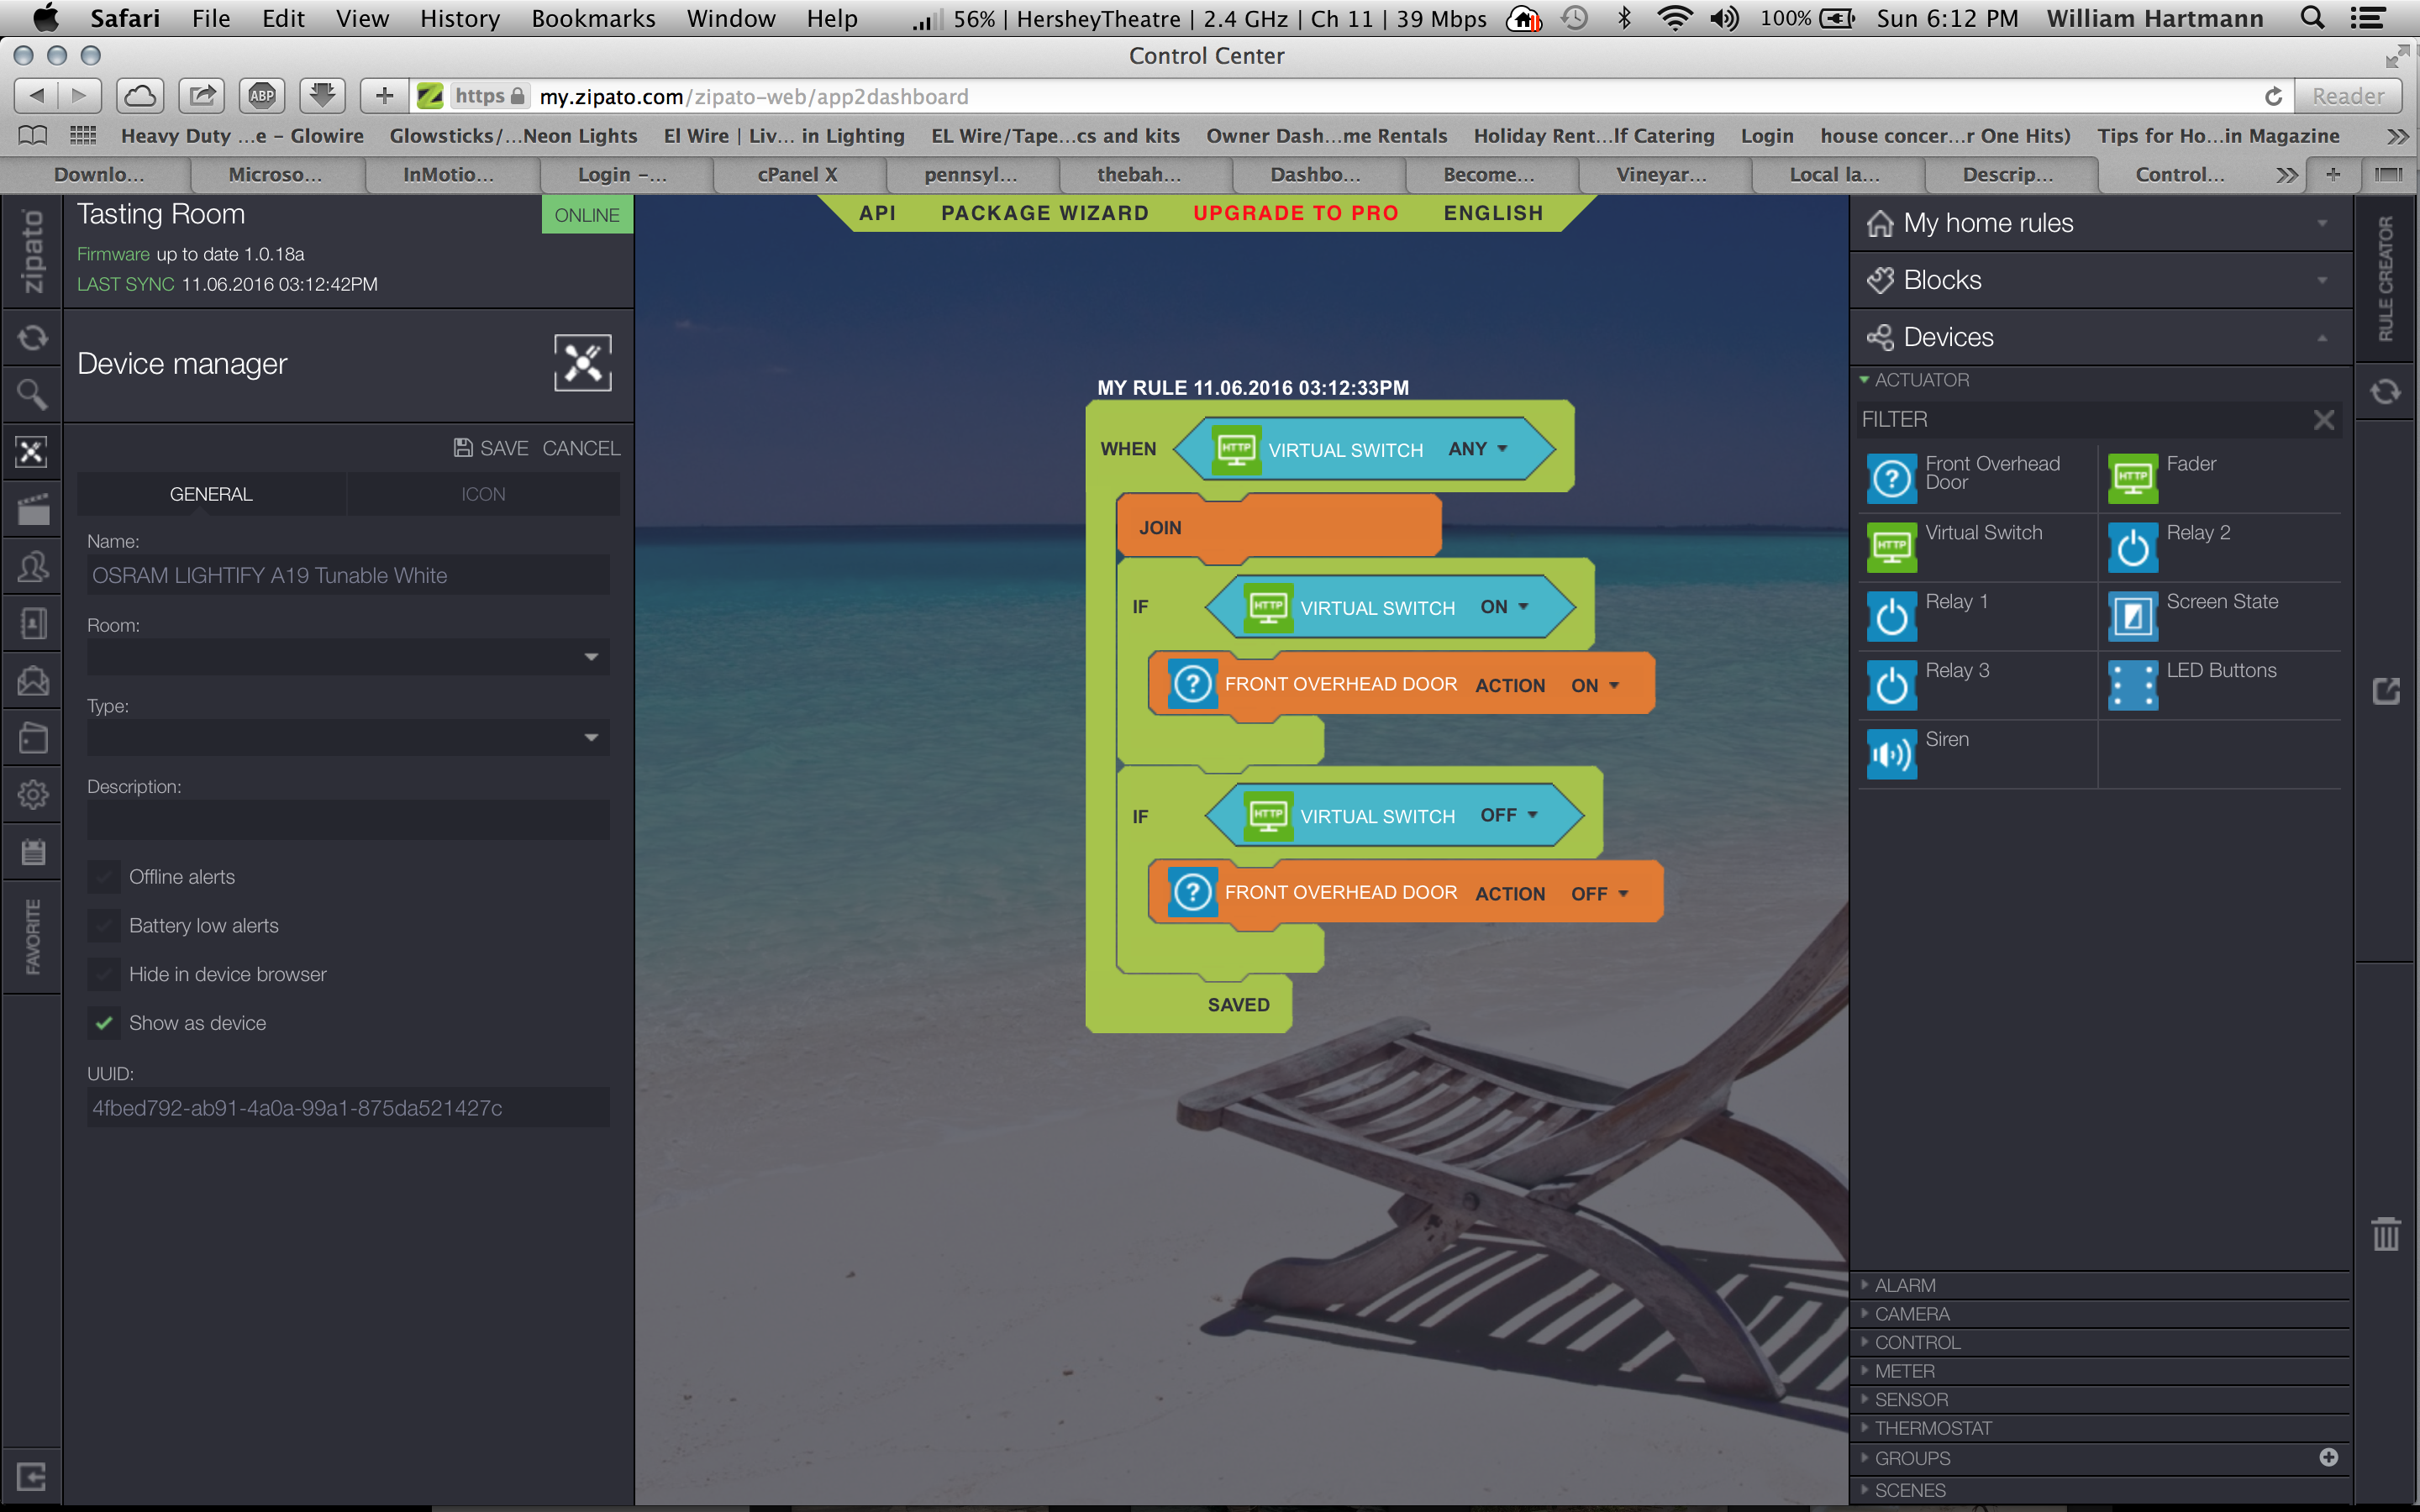Image resolution: width=2420 pixels, height=1512 pixels.
Task: Open settings gear in left sidebar
Action: coord(32,795)
